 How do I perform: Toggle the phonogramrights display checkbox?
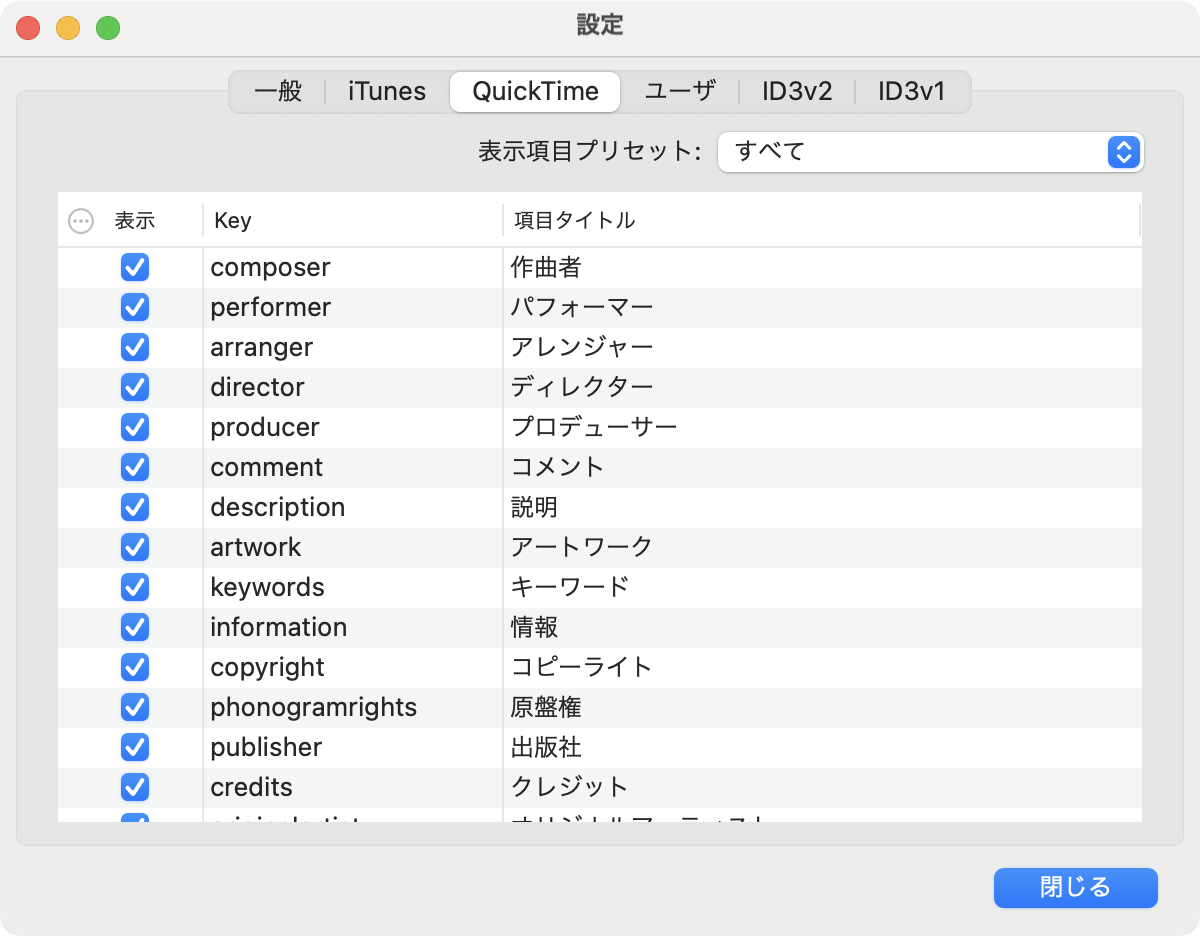tap(135, 707)
